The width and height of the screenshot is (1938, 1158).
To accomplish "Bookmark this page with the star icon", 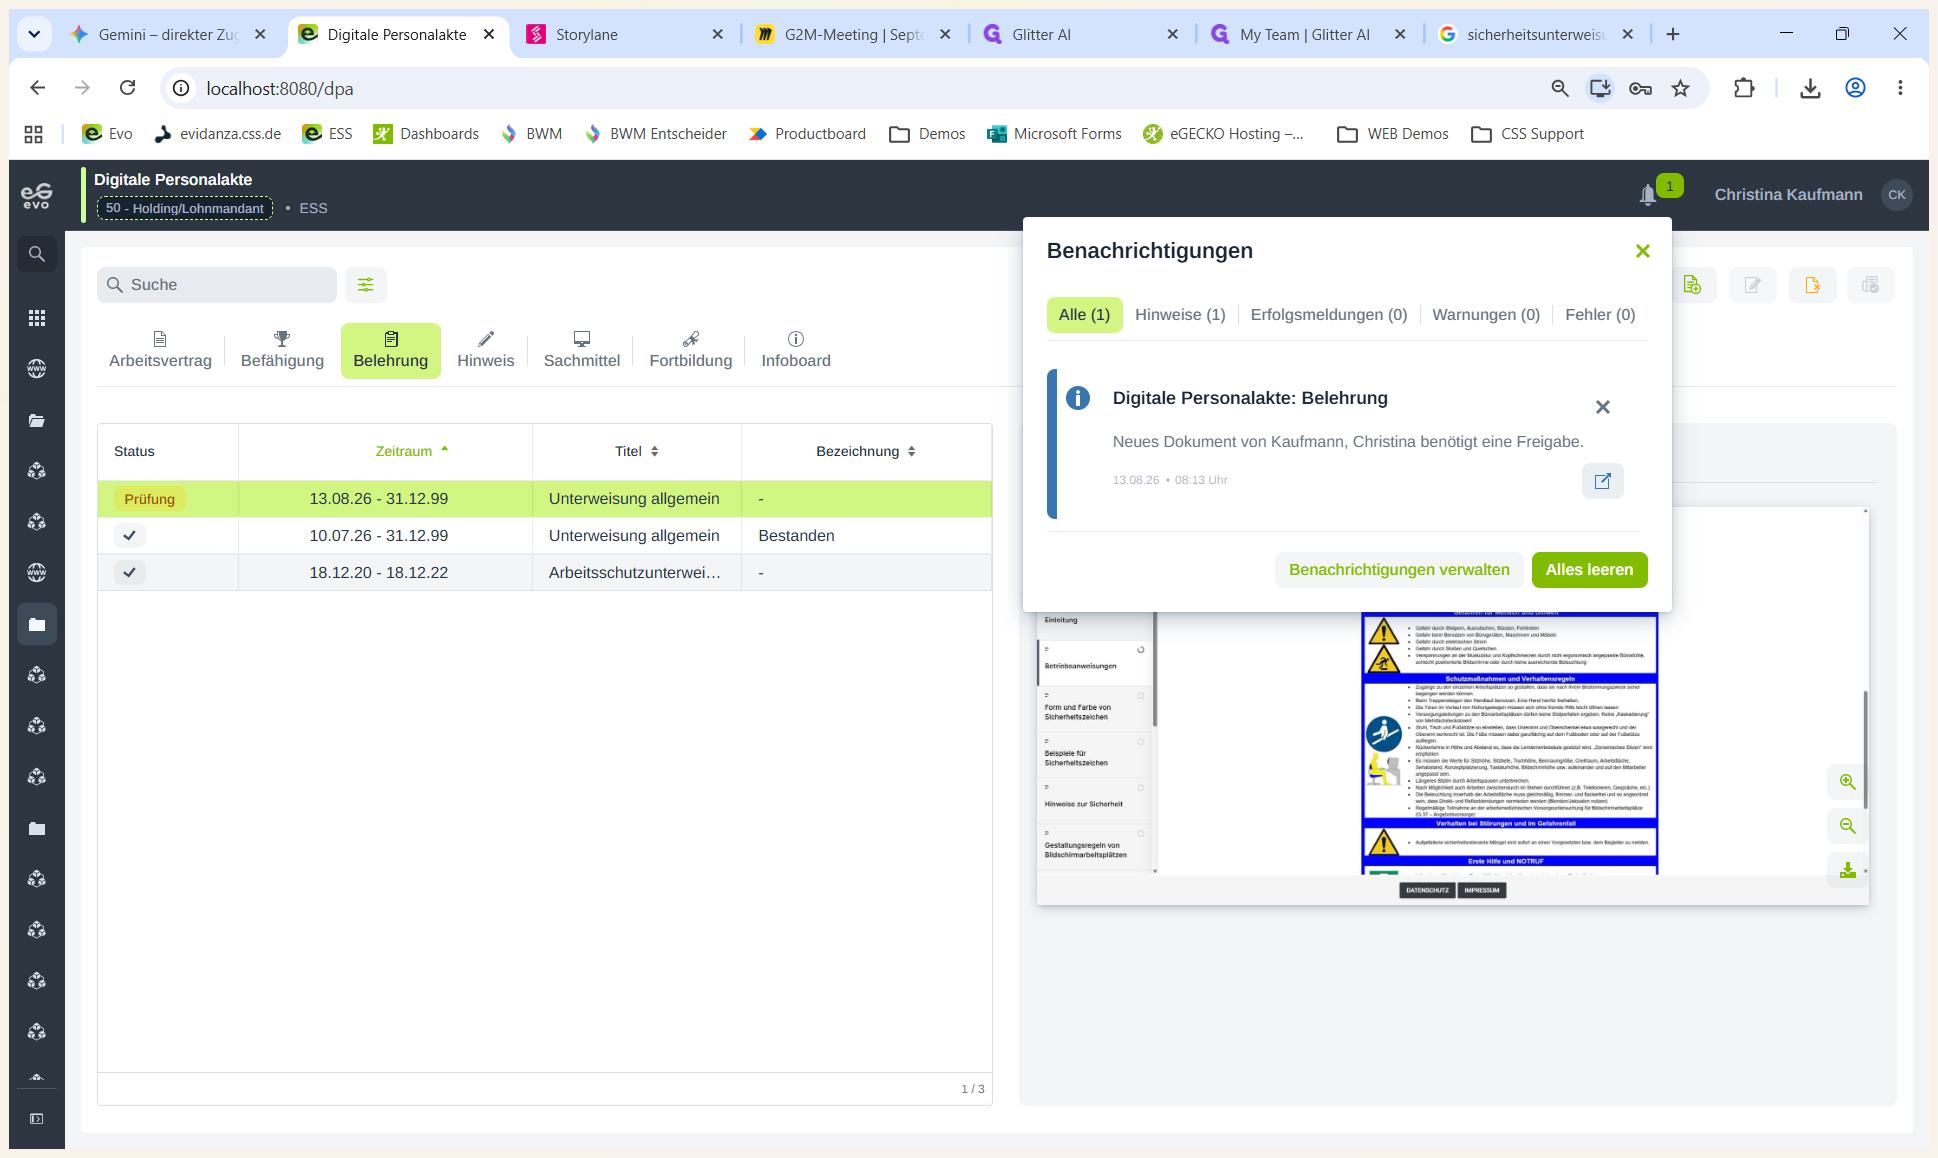I will click(1681, 88).
